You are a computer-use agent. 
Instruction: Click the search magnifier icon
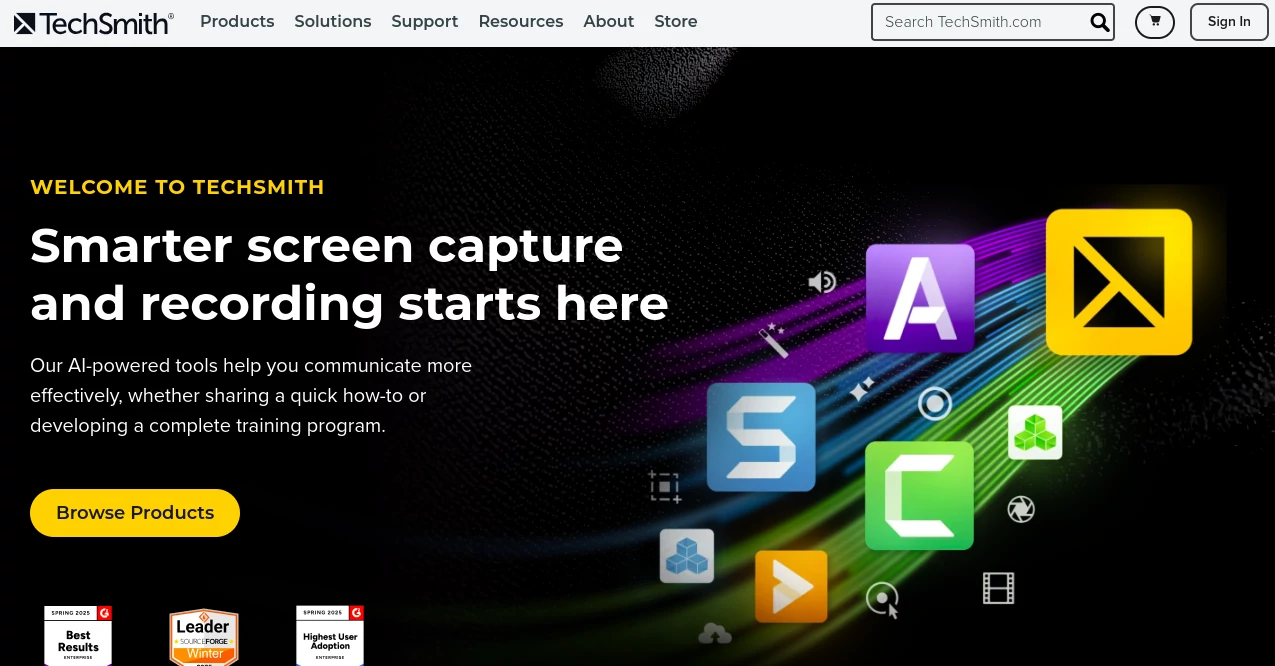1100,22
